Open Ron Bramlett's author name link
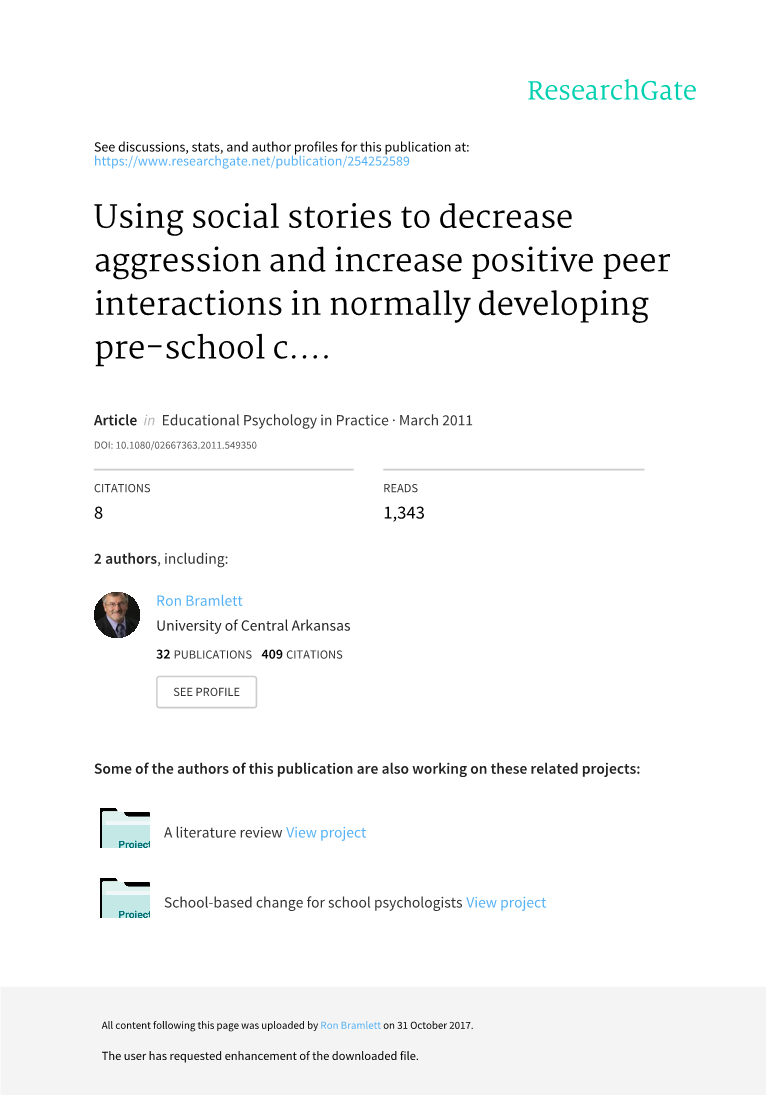The width and height of the screenshot is (766, 1095). point(199,601)
